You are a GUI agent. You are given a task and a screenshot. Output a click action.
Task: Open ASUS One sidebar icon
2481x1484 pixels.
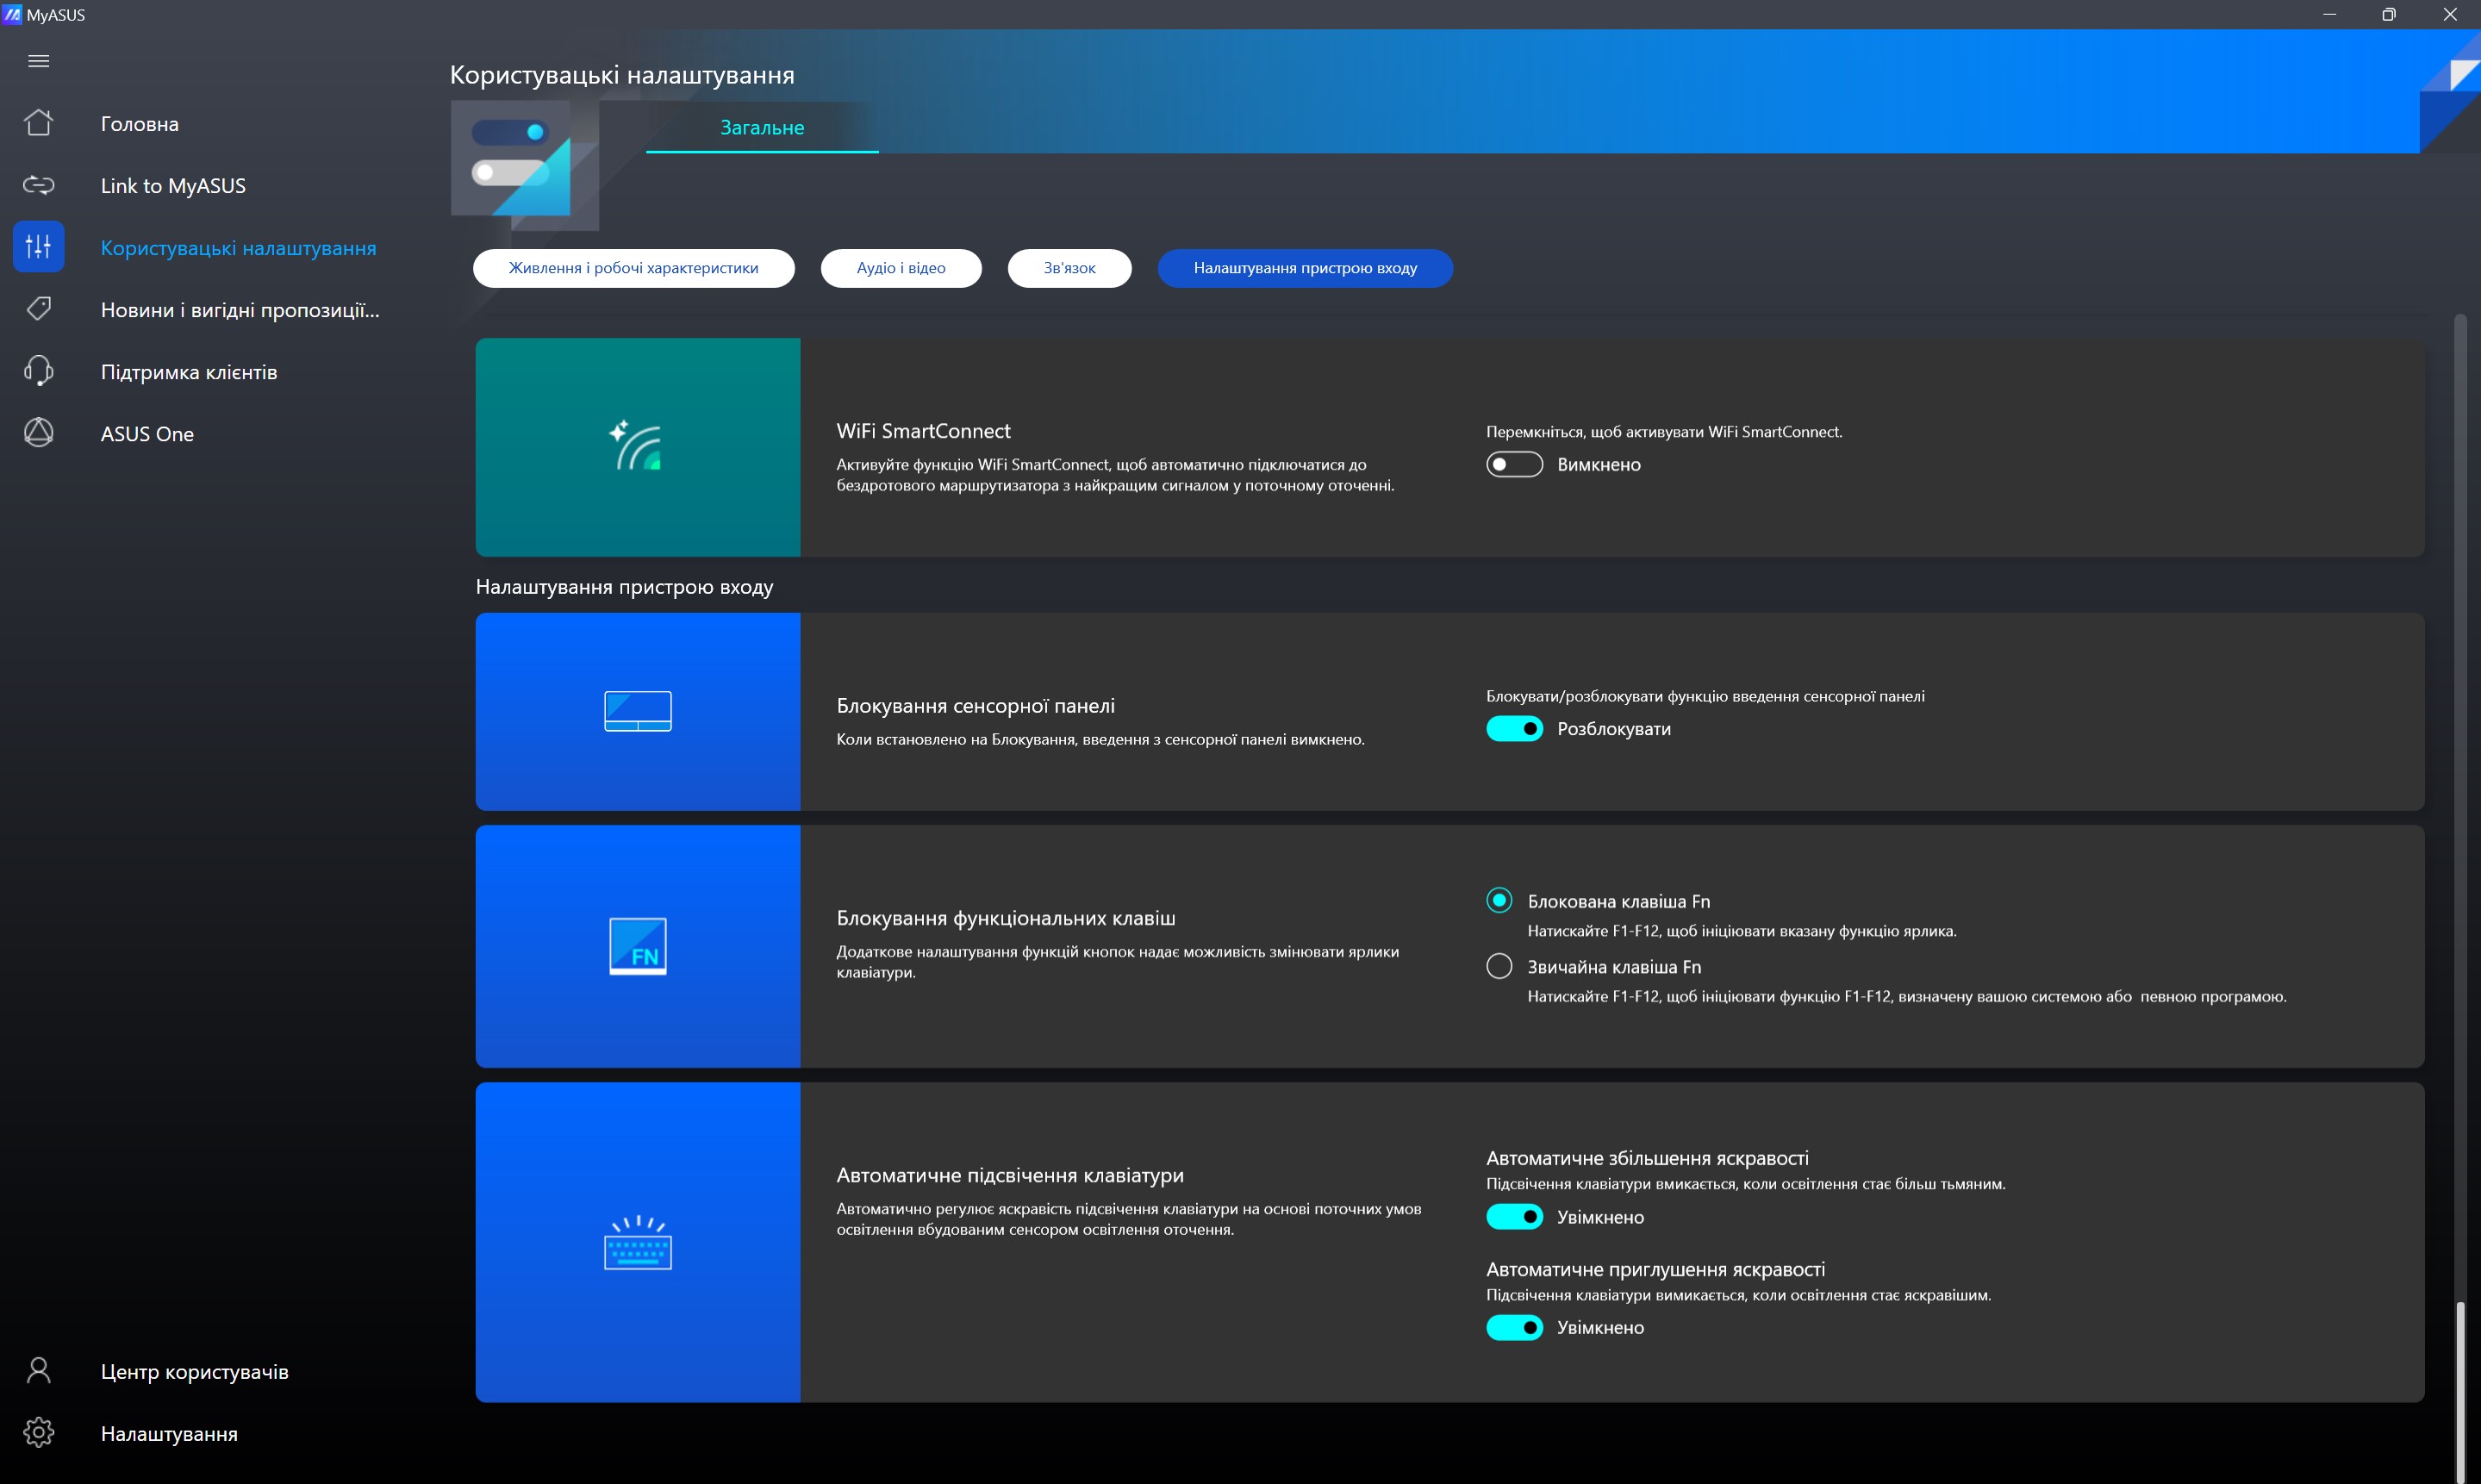[38, 433]
